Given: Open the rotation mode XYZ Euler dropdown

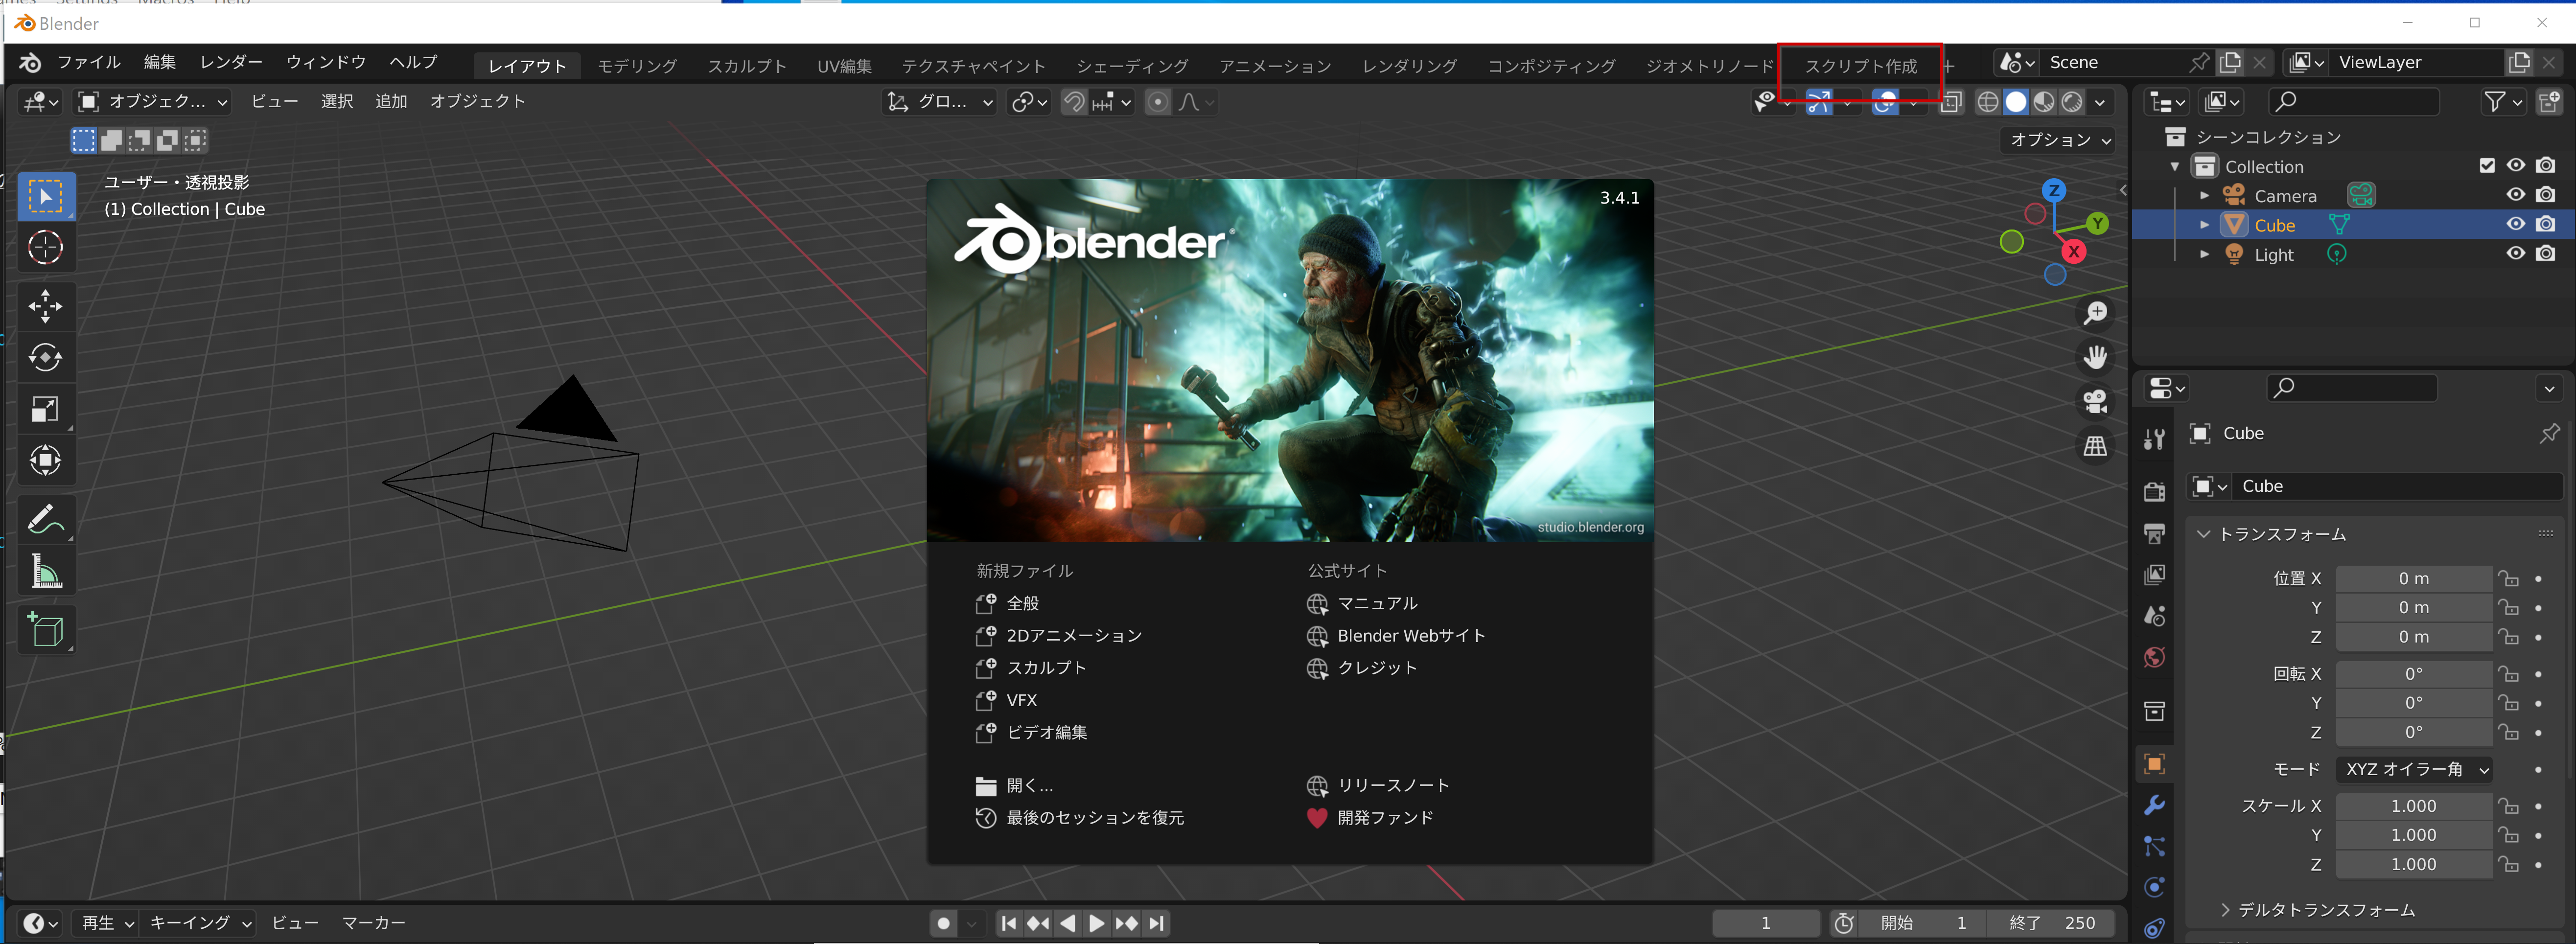Looking at the screenshot, I should click(2414, 769).
